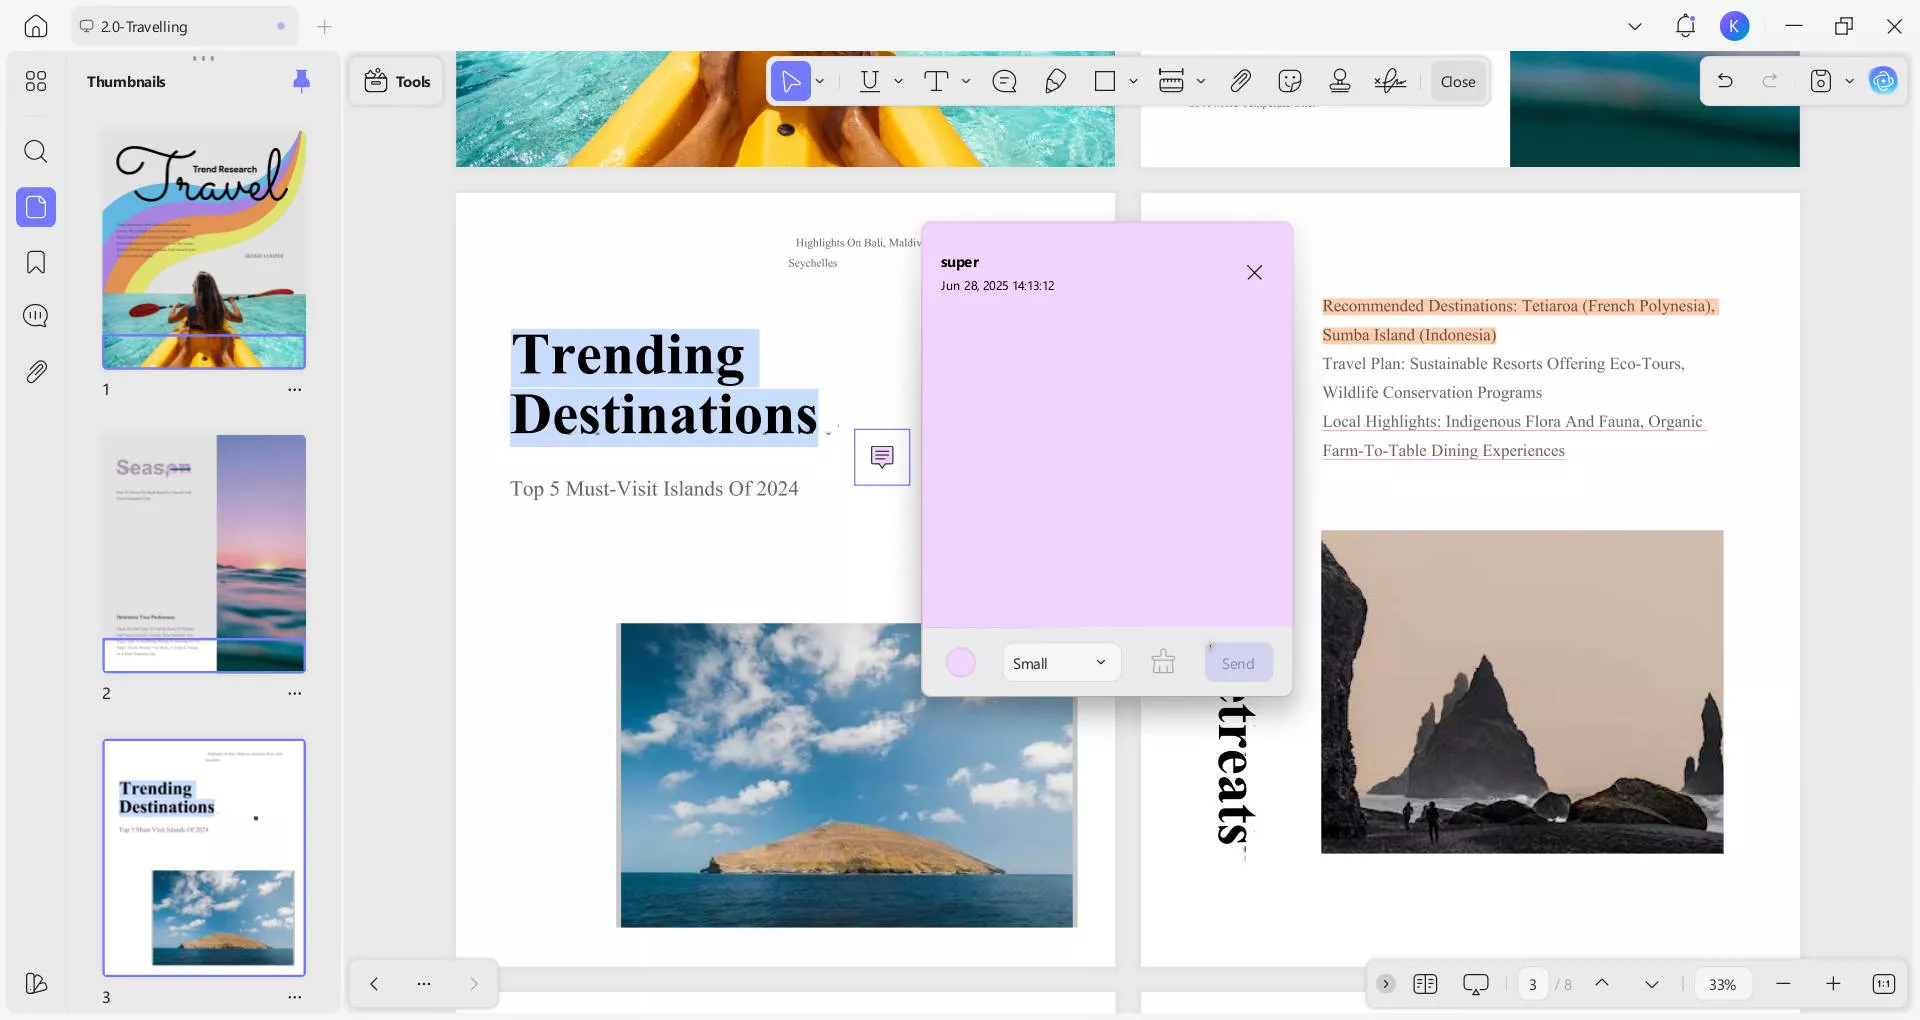Delete the note using trash icon
The image size is (1920, 1020).
point(1163,662)
